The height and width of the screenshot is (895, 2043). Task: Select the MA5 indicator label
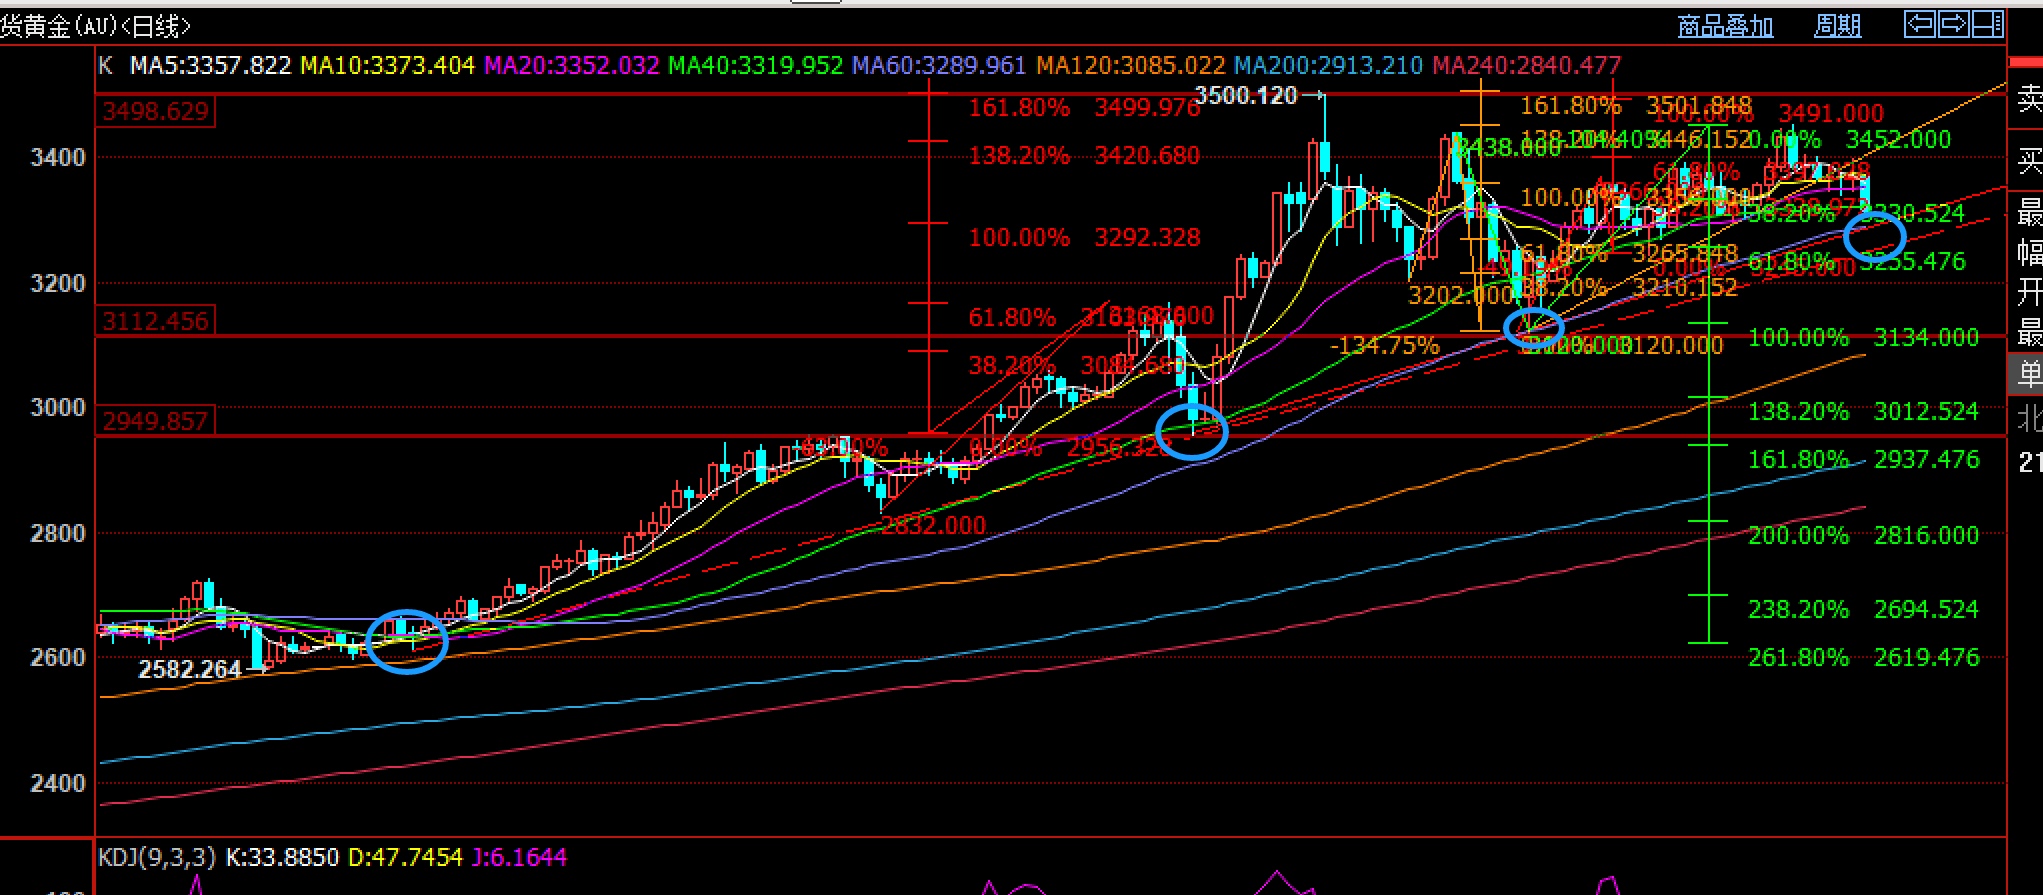click(x=210, y=66)
